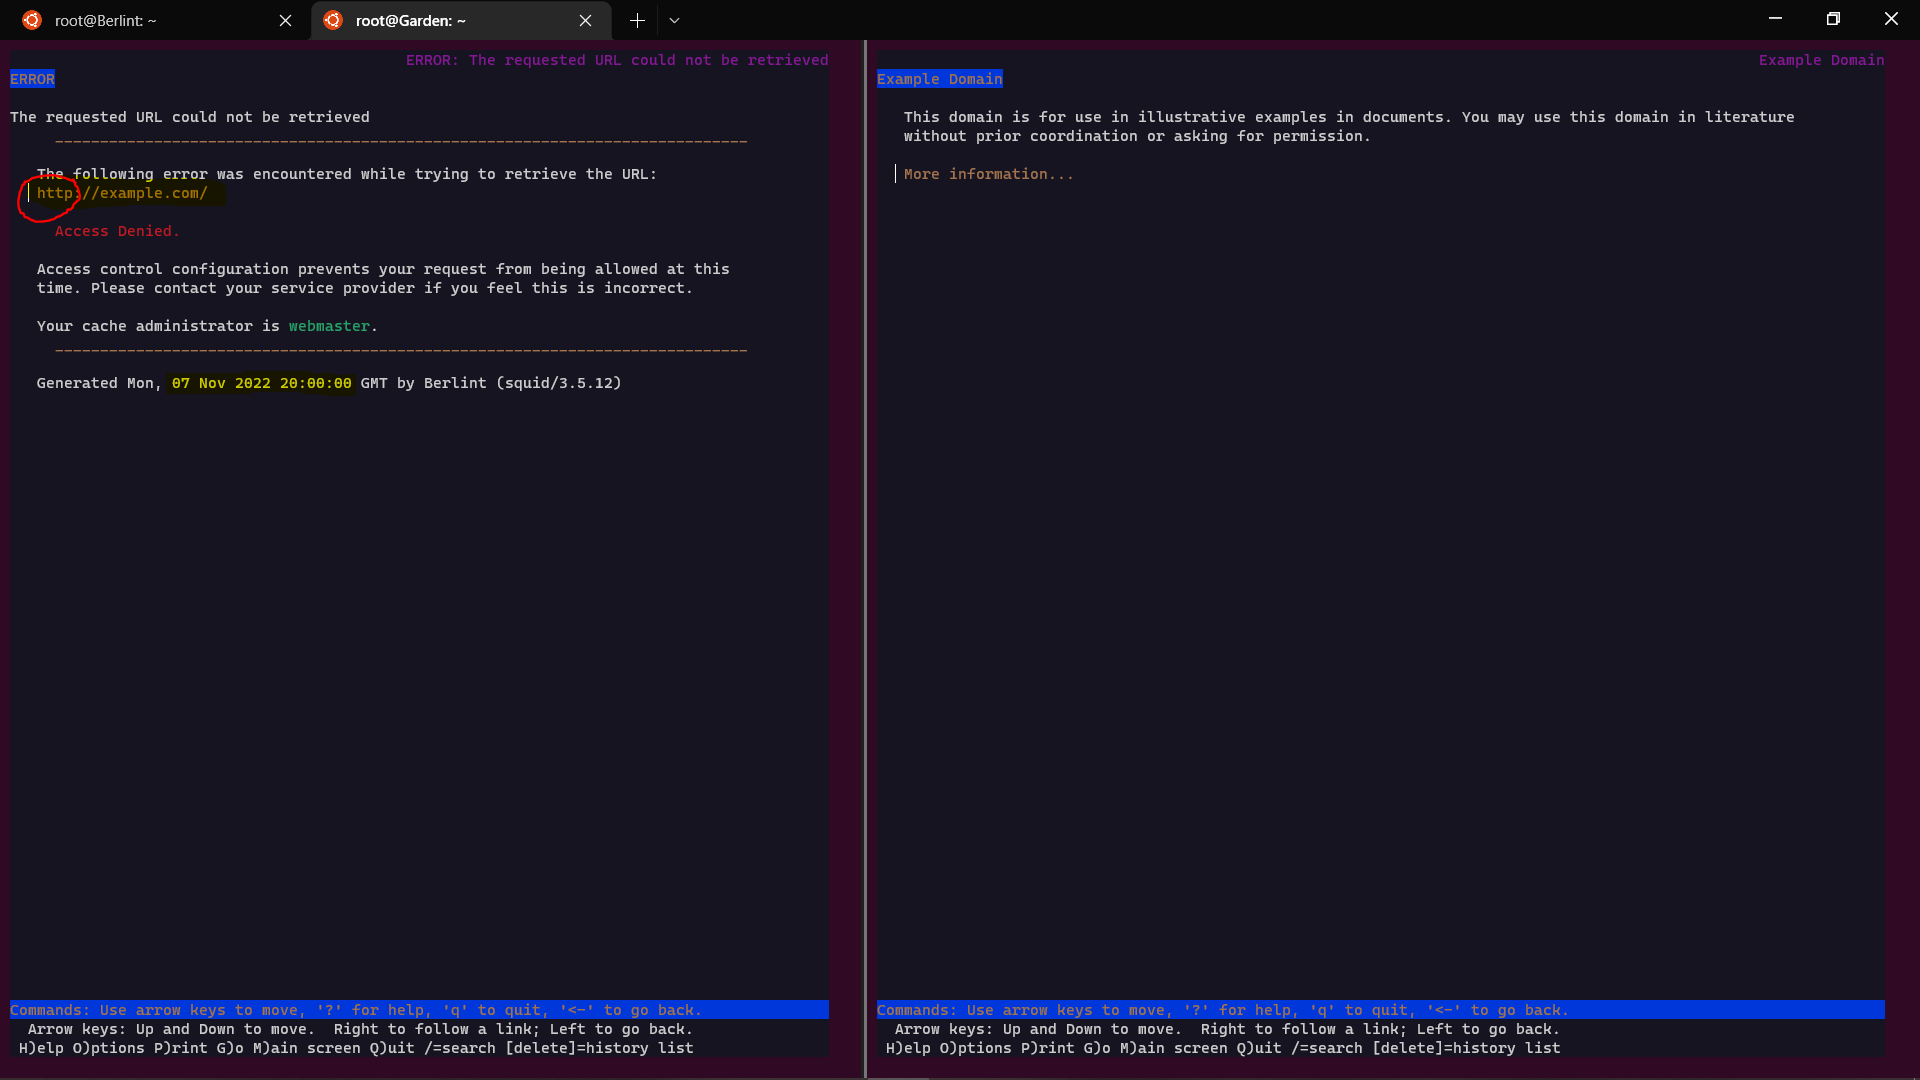Click the Access Denied. text

click(x=117, y=231)
